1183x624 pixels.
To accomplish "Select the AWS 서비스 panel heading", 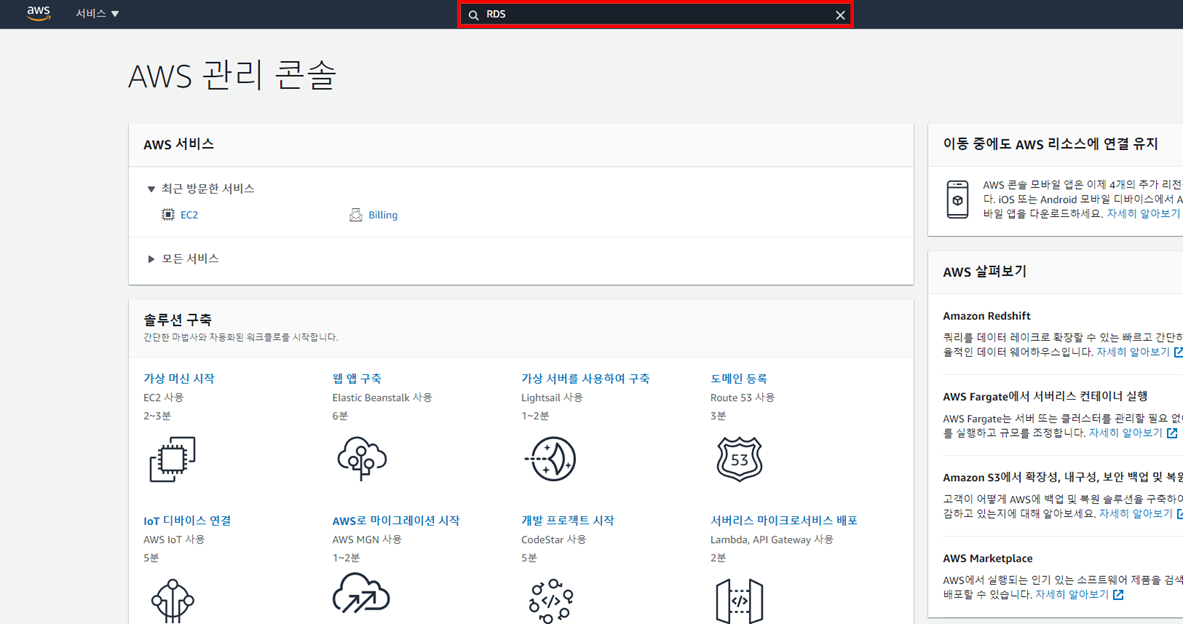I will pos(179,144).
